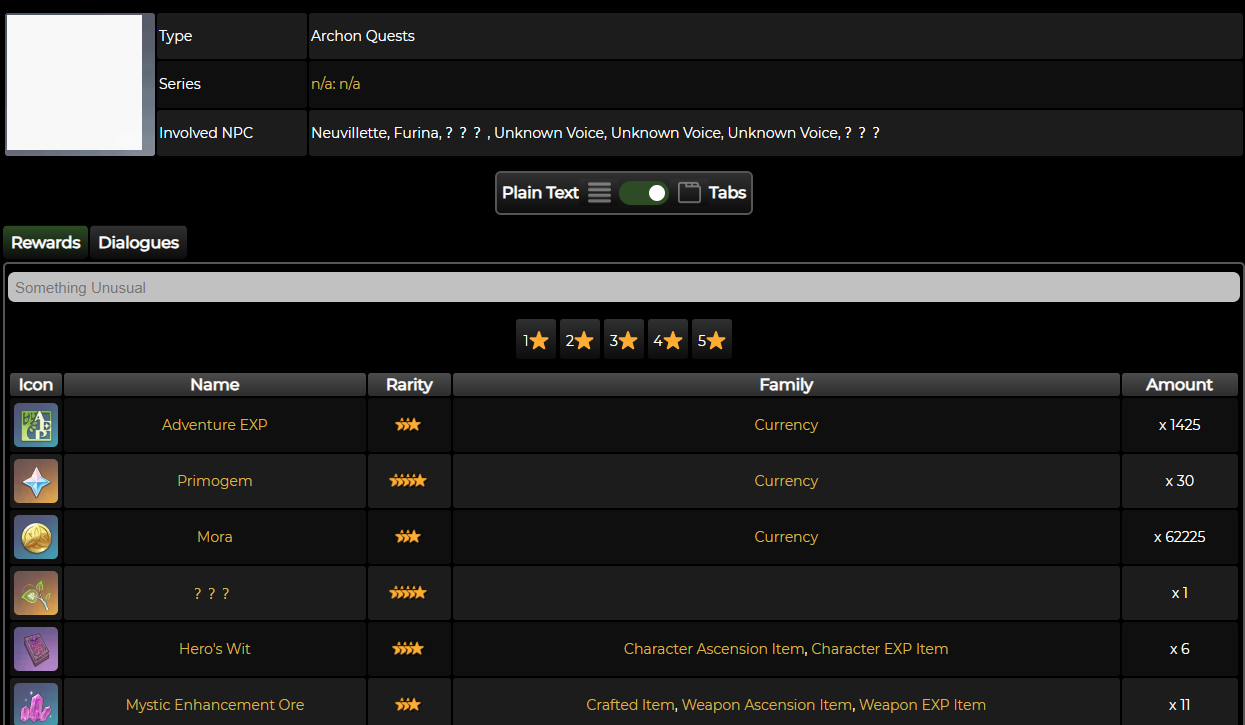Screen dimensions: 1245x725
Task: Switch to the Dialogues tab
Action: point(139,243)
